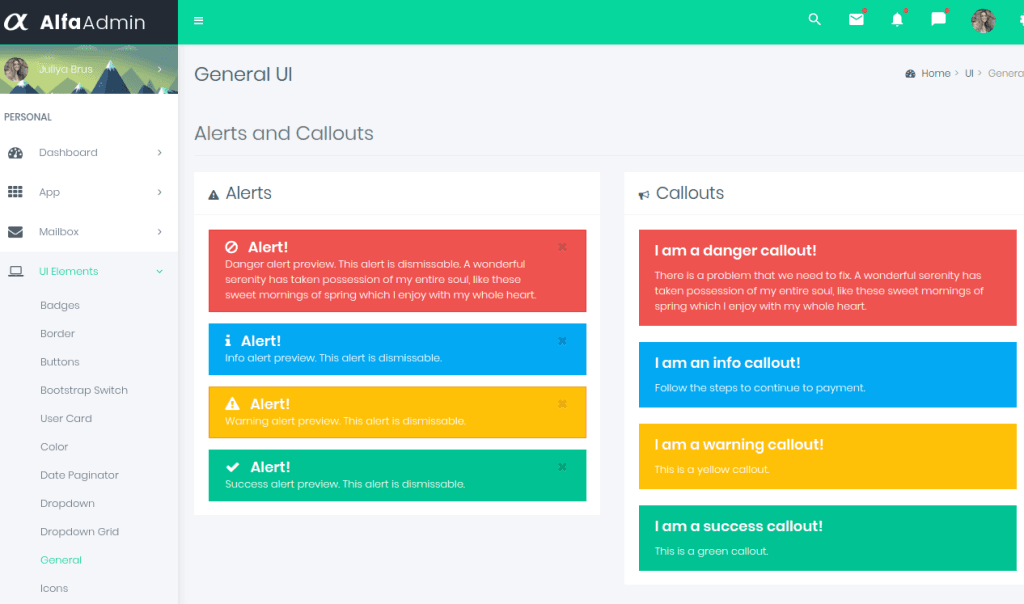Dismiss the red danger alert
The width and height of the screenshot is (1024, 604).
point(562,247)
